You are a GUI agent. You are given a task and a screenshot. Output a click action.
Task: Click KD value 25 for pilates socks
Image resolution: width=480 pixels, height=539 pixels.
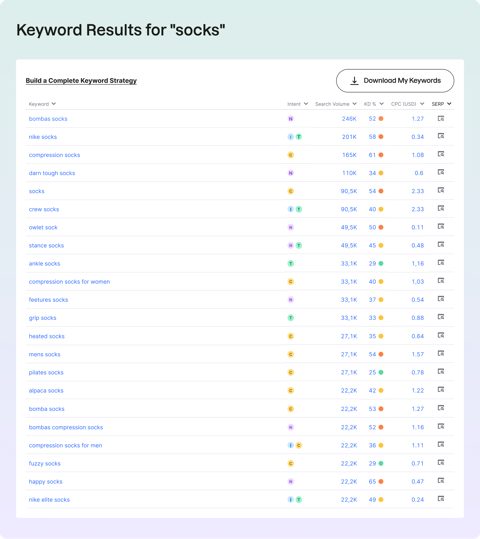(x=372, y=372)
